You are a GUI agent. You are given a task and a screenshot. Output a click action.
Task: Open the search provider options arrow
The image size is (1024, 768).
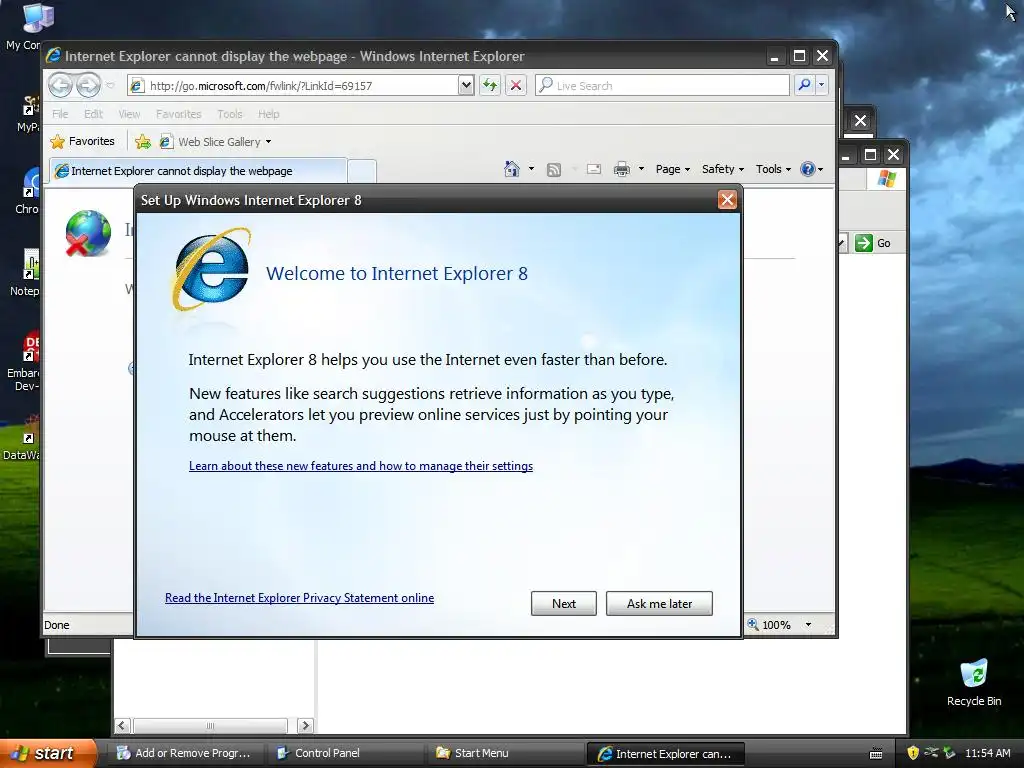click(x=822, y=85)
